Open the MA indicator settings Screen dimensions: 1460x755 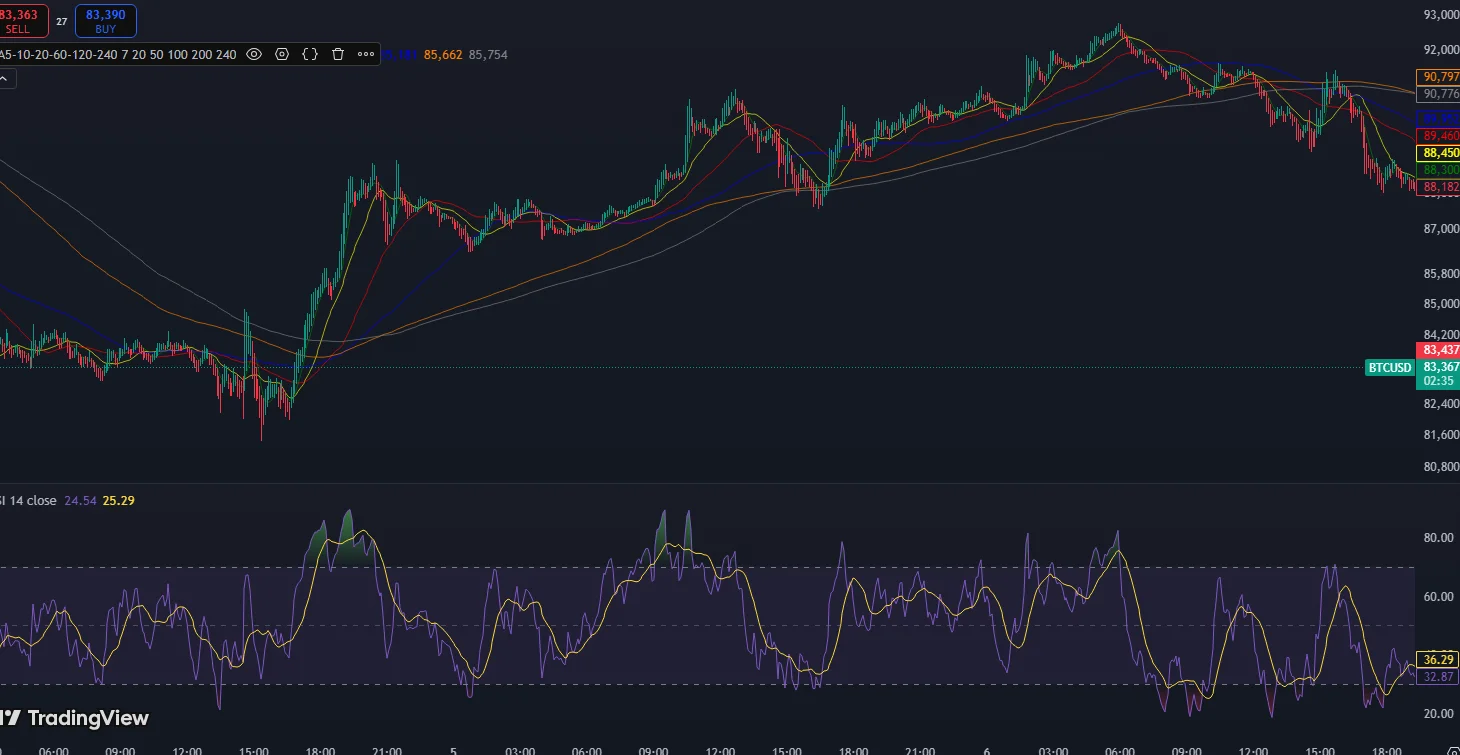tap(282, 54)
